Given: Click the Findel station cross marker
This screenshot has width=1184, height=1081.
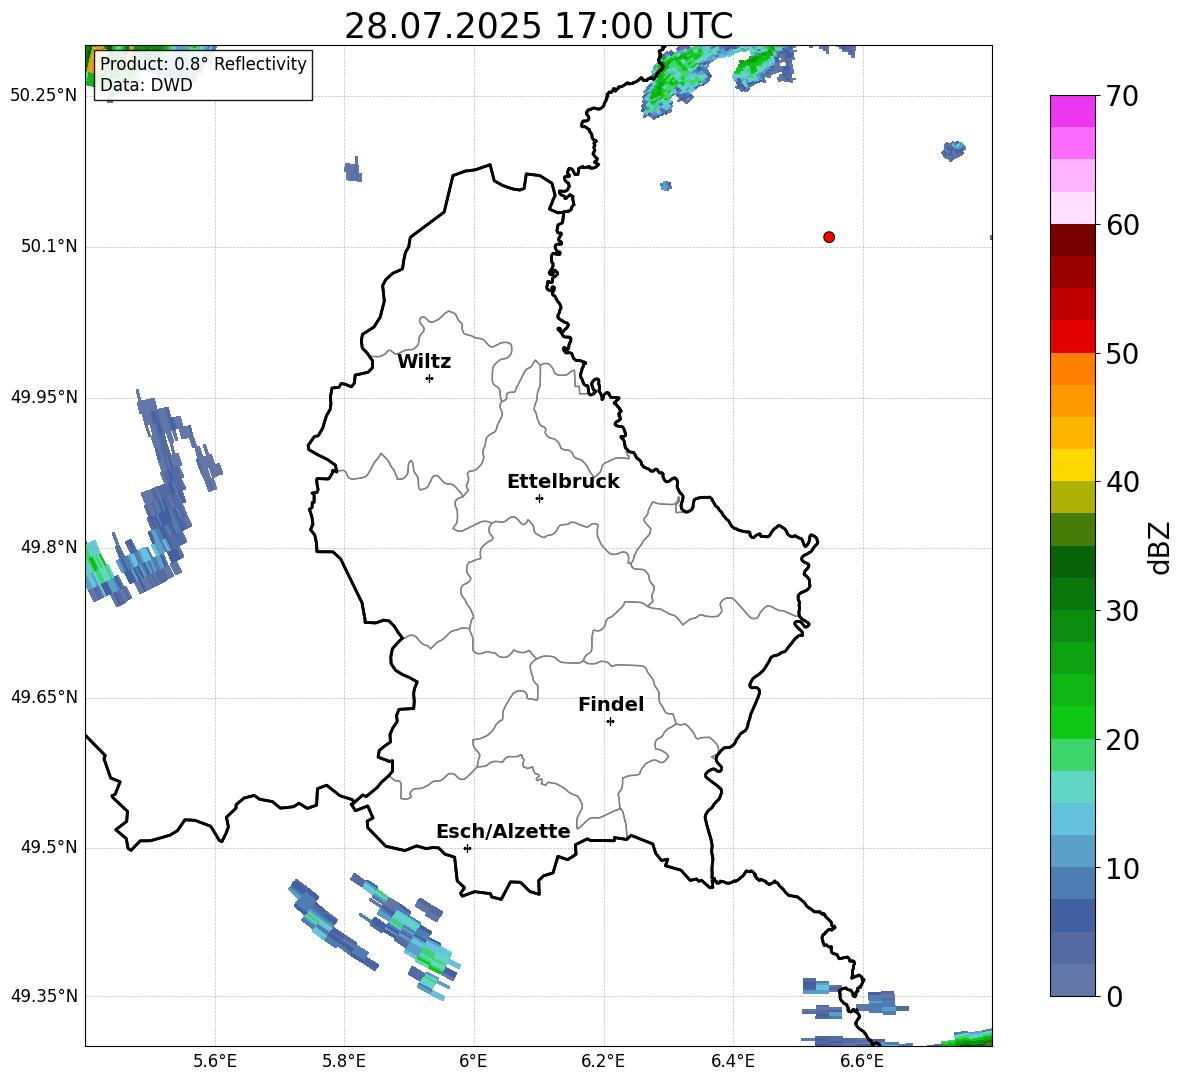Looking at the screenshot, I should 610,722.
